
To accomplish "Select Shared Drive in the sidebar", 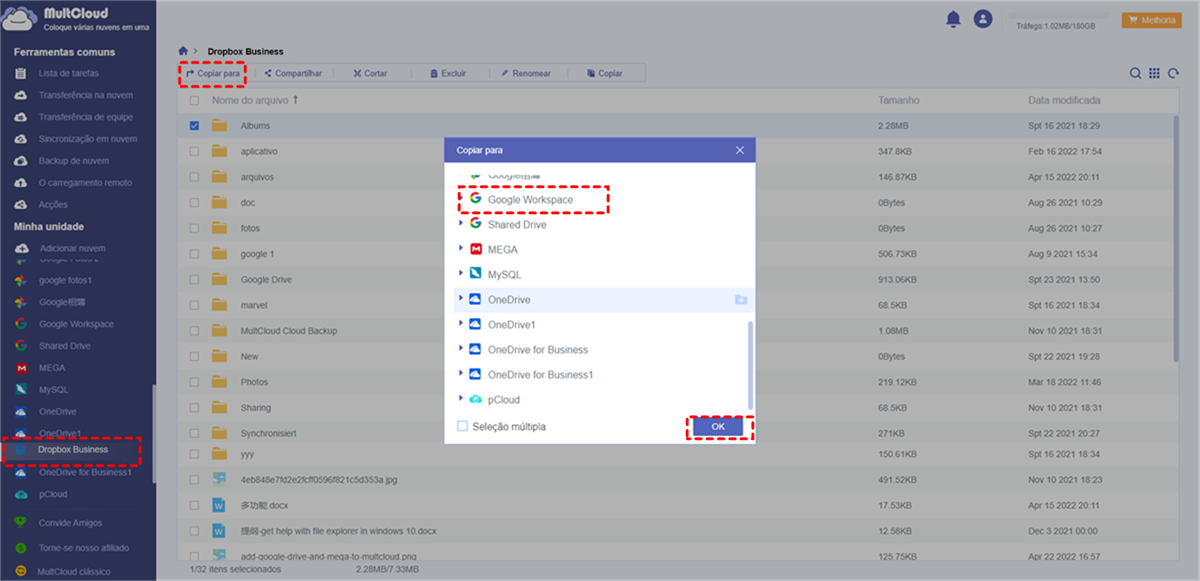I will click(65, 346).
